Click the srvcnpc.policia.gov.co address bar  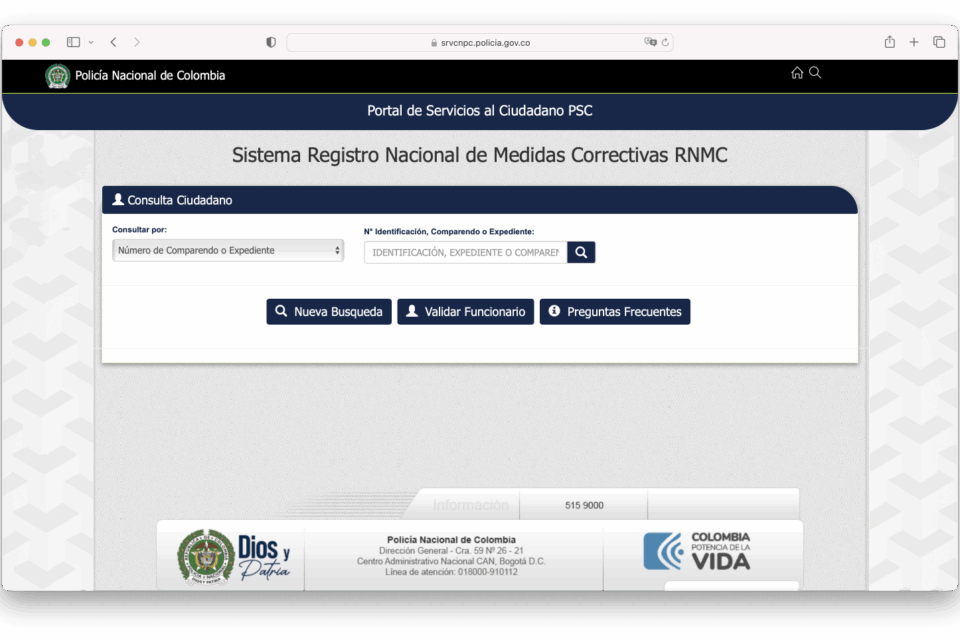point(480,43)
